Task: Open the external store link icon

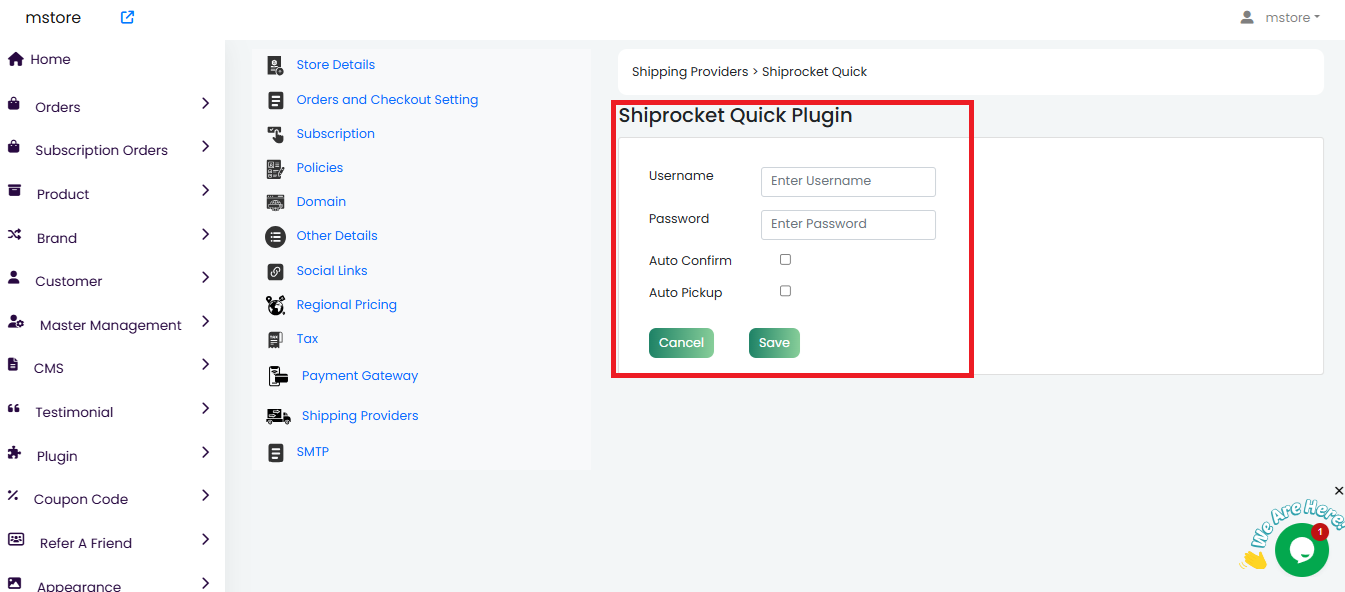Action: tap(127, 17)
